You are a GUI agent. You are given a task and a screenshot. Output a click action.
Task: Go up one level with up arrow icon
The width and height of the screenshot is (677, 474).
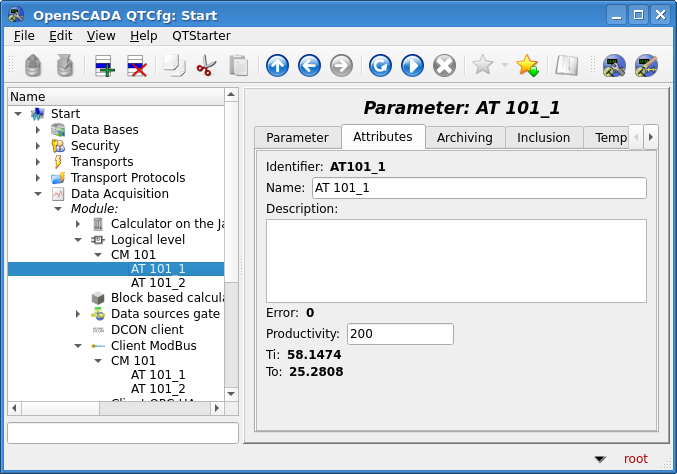[277, 66]
